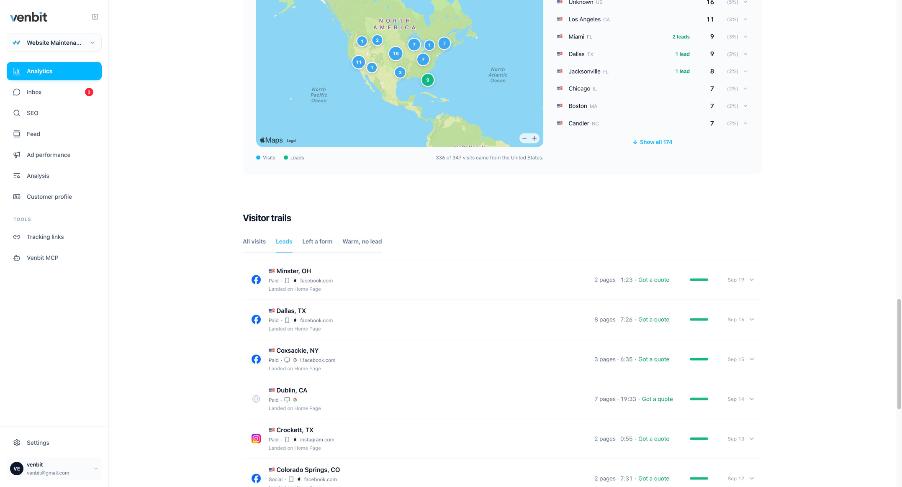This screenshot has height=487, width=902.
Task: Click Facebook icon on Minster, OH row
Action: point(256,280)
